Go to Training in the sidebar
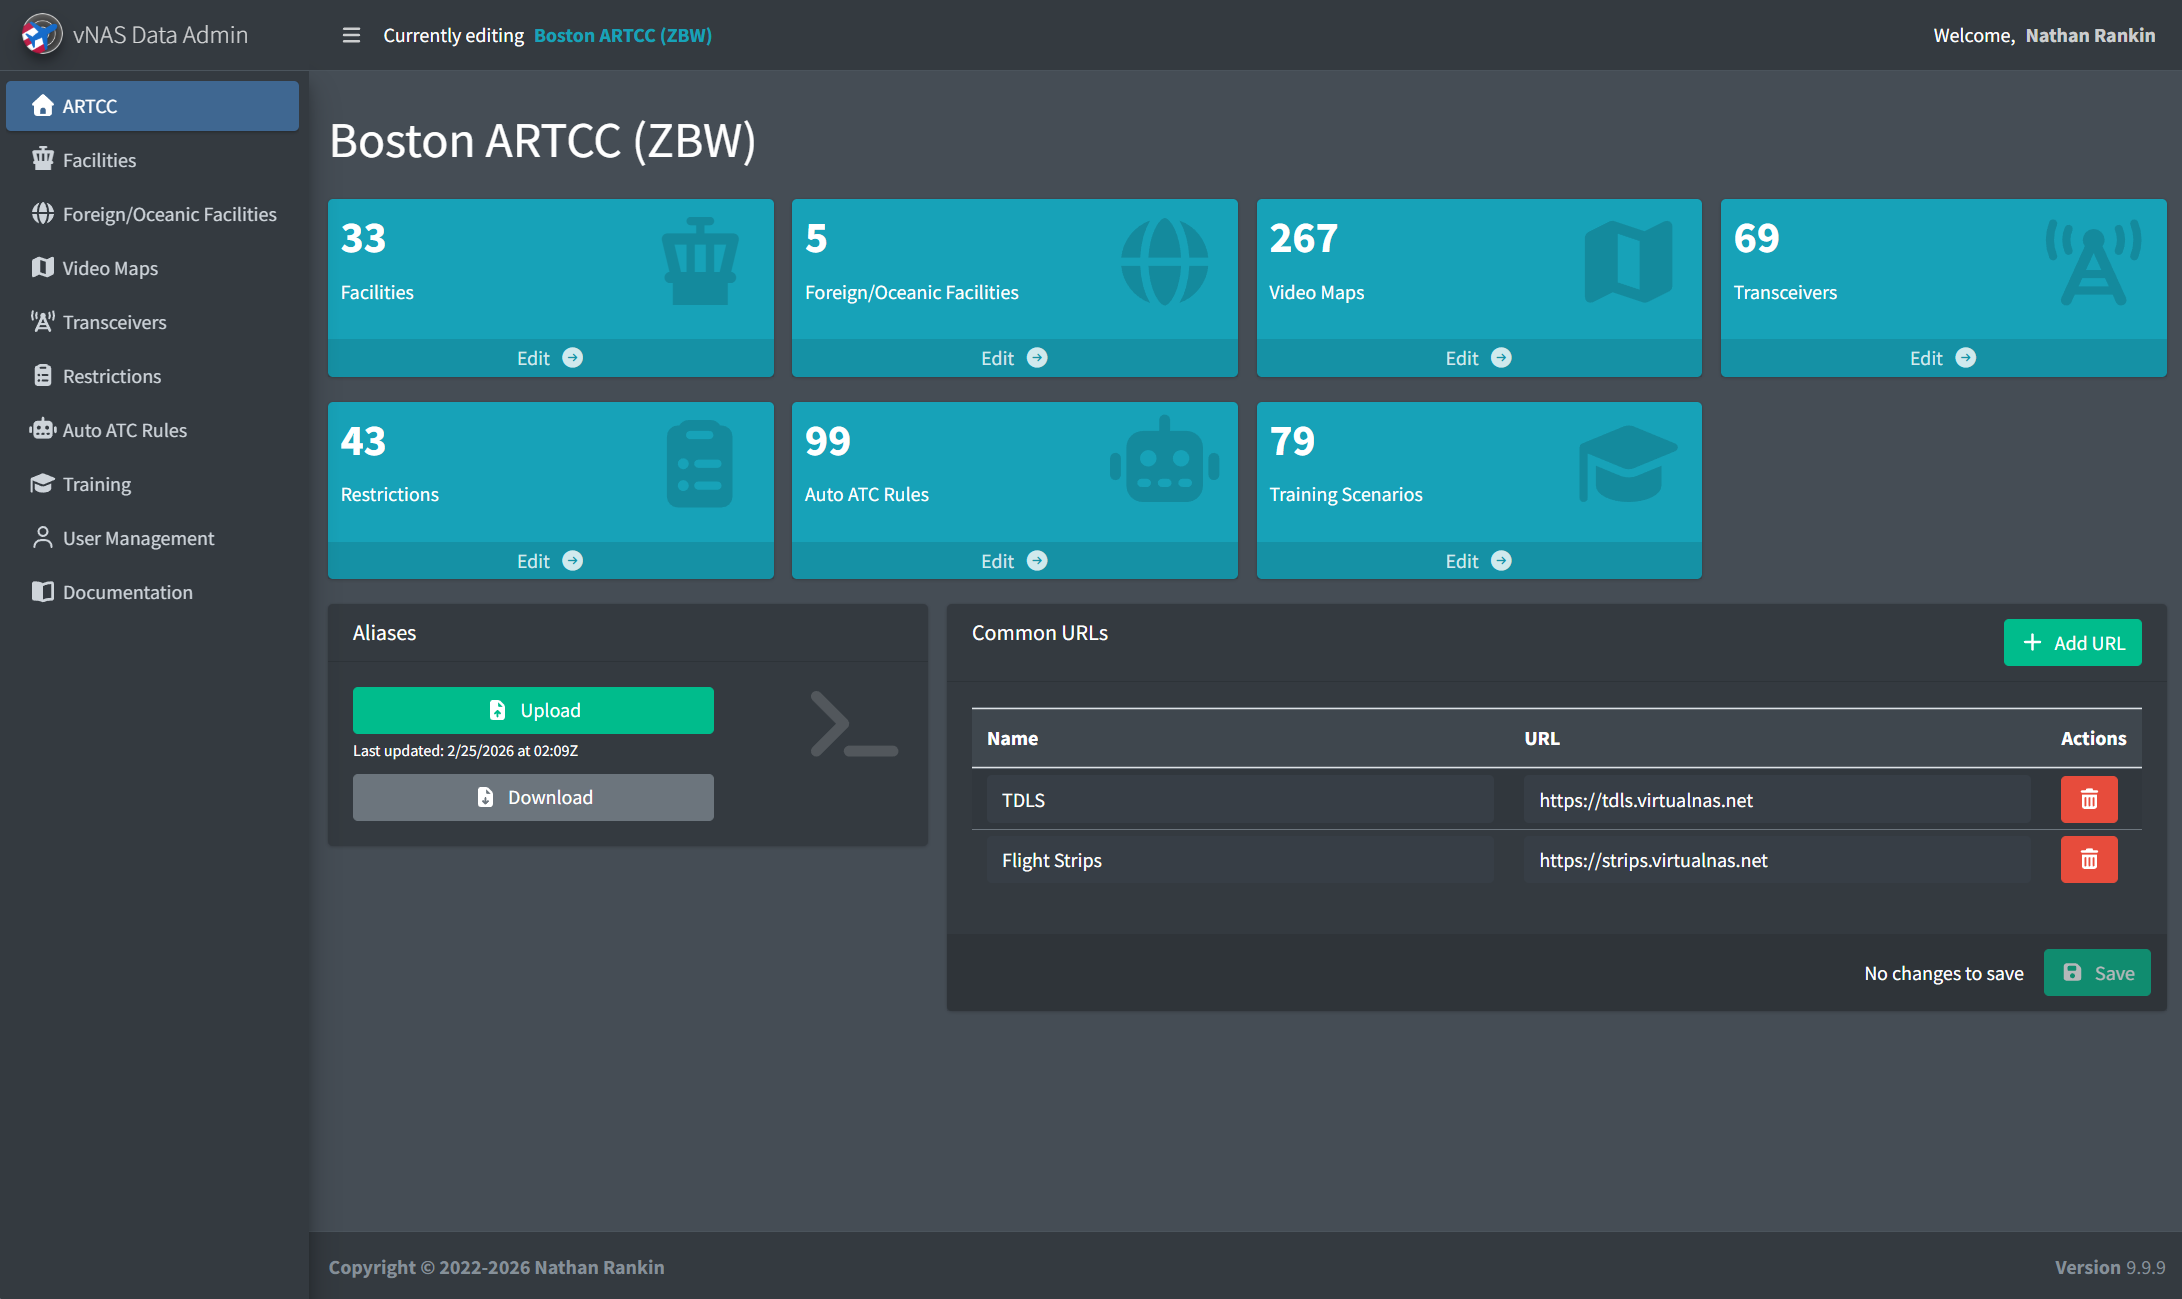The width and height of the screenshot is (2182, 1299). (x=152, y=484)
